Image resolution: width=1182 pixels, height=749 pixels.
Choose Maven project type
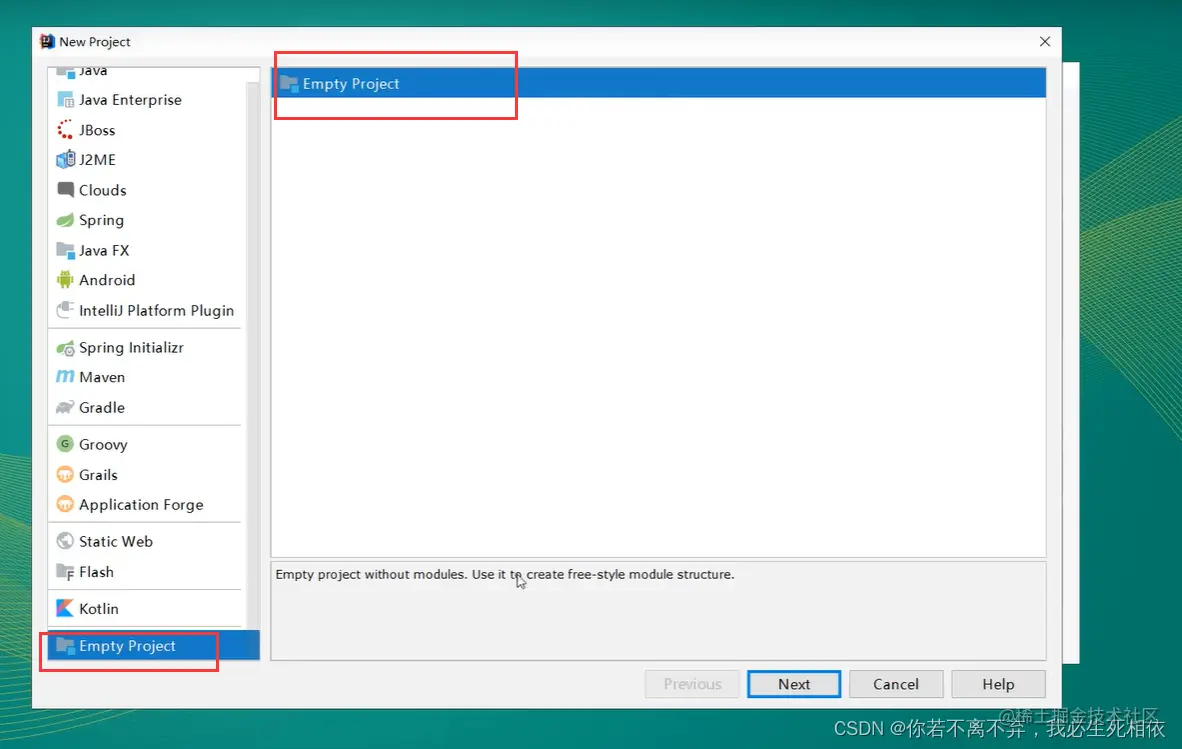point(145,377)
